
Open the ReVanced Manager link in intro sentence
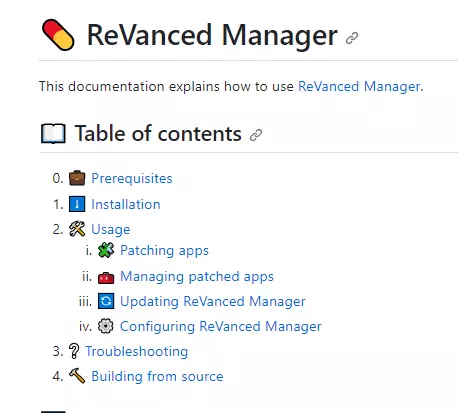pyautogui.click(x=359, y=86)
